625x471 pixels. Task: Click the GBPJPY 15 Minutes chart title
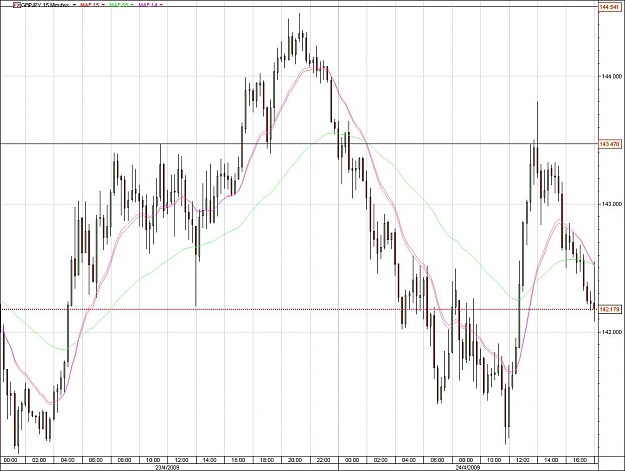45,5
